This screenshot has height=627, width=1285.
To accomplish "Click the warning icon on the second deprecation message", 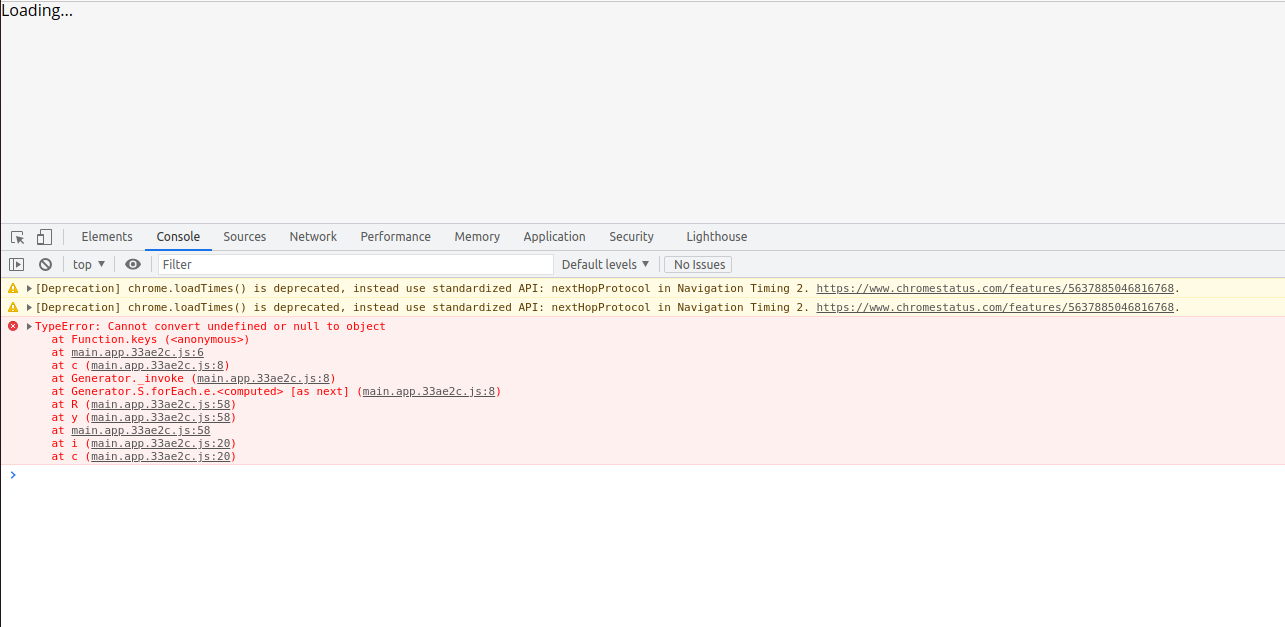I will [x=11, y=307].
